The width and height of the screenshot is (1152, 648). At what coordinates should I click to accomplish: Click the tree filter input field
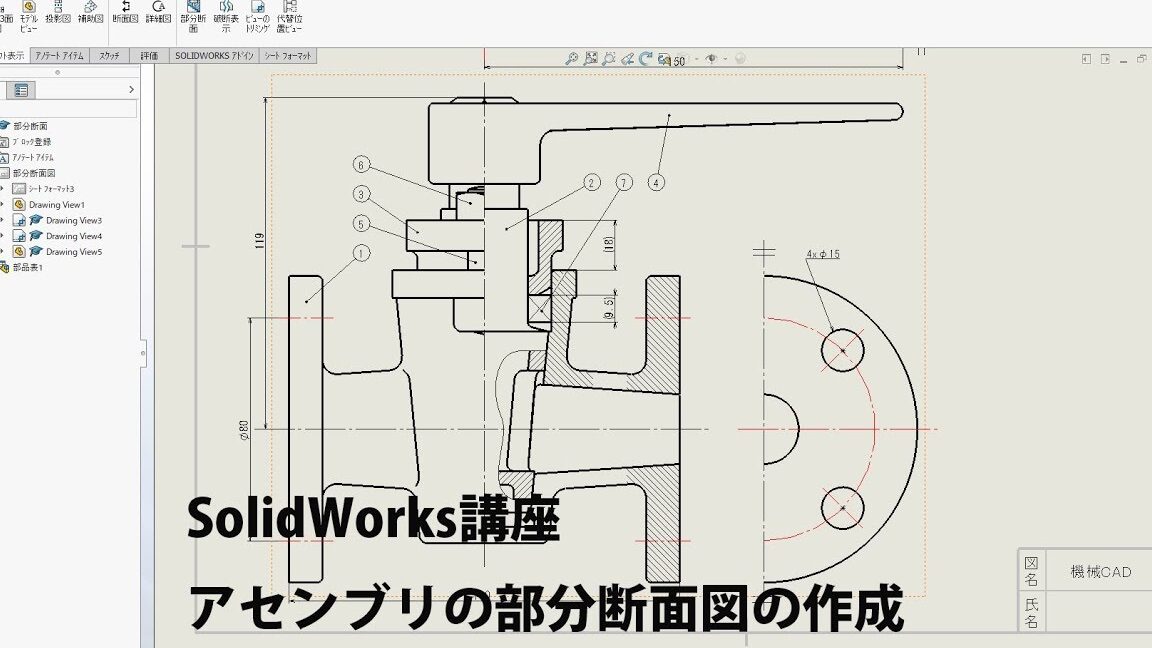pyautogui.click(x=68, y=109)
